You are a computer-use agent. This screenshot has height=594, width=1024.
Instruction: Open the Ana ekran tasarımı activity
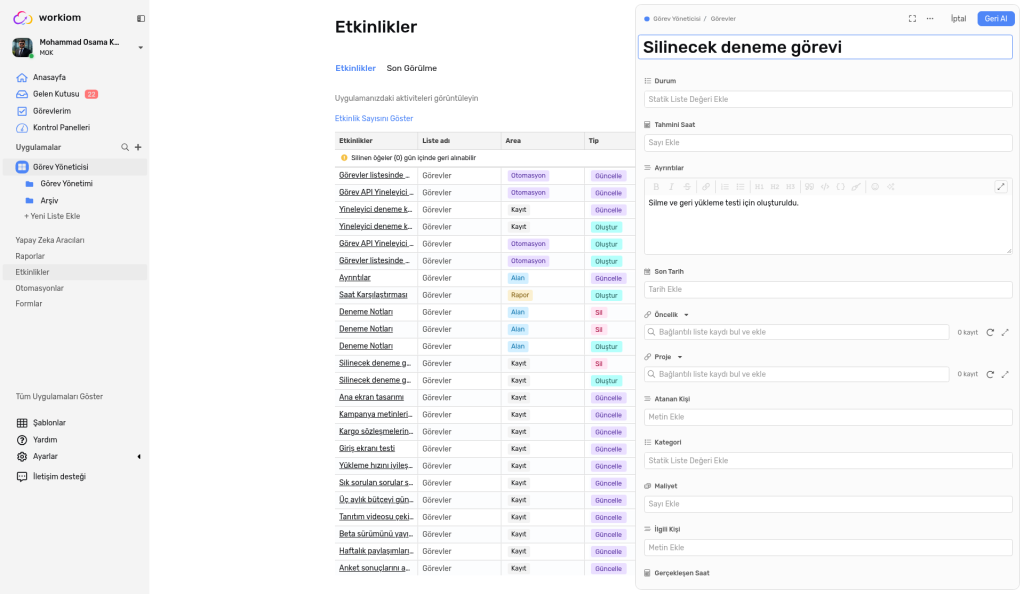[x=371, y=398]
